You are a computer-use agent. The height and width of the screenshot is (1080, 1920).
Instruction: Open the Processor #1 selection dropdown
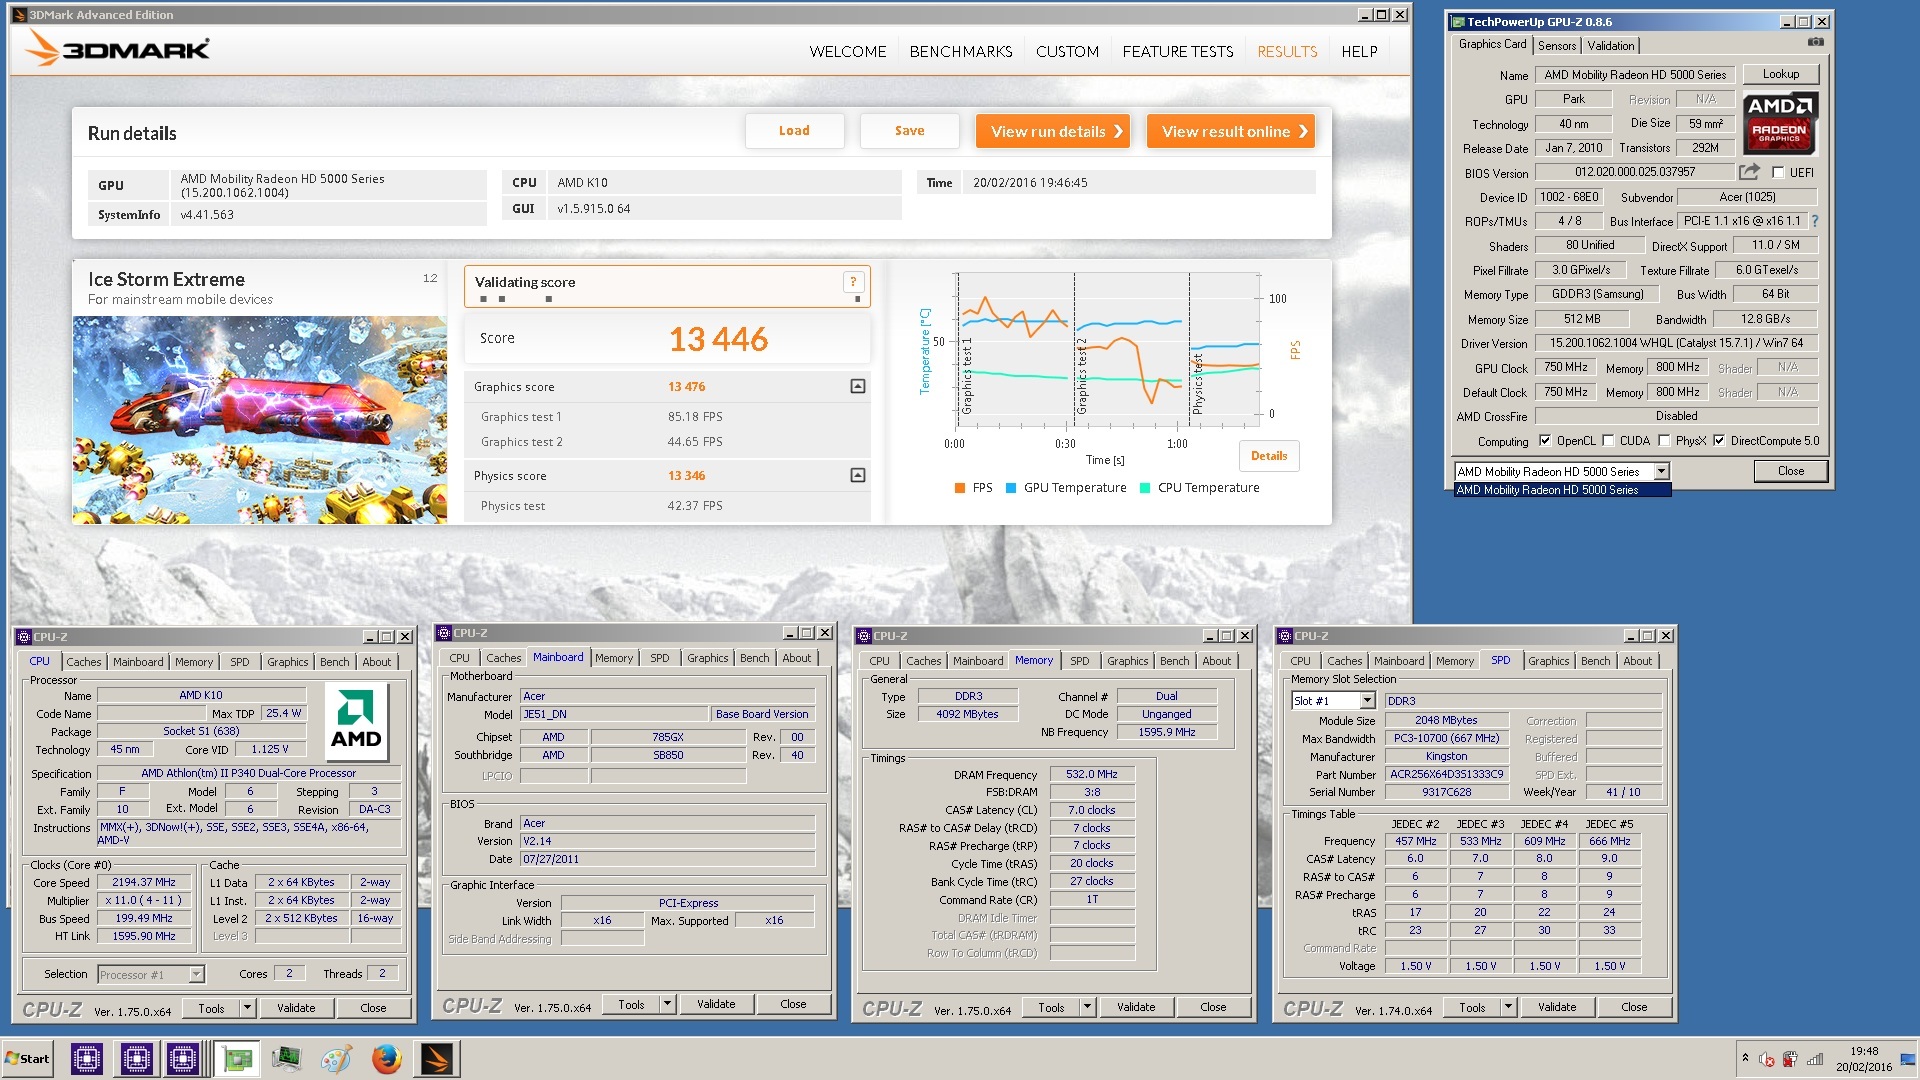(196, 974)
